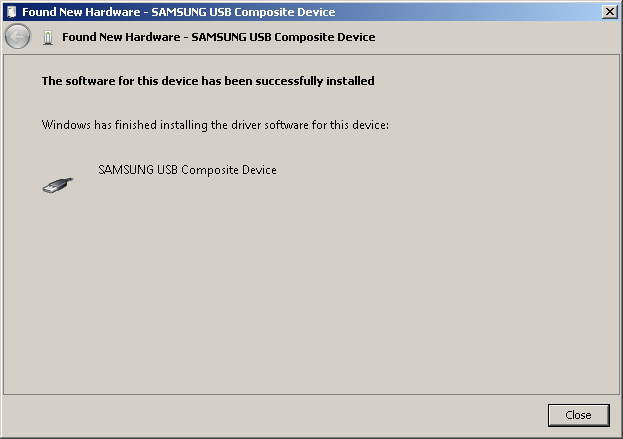Click the small device icon in the title bar
This screenshot has width=623, height=439.
(12, 12)
